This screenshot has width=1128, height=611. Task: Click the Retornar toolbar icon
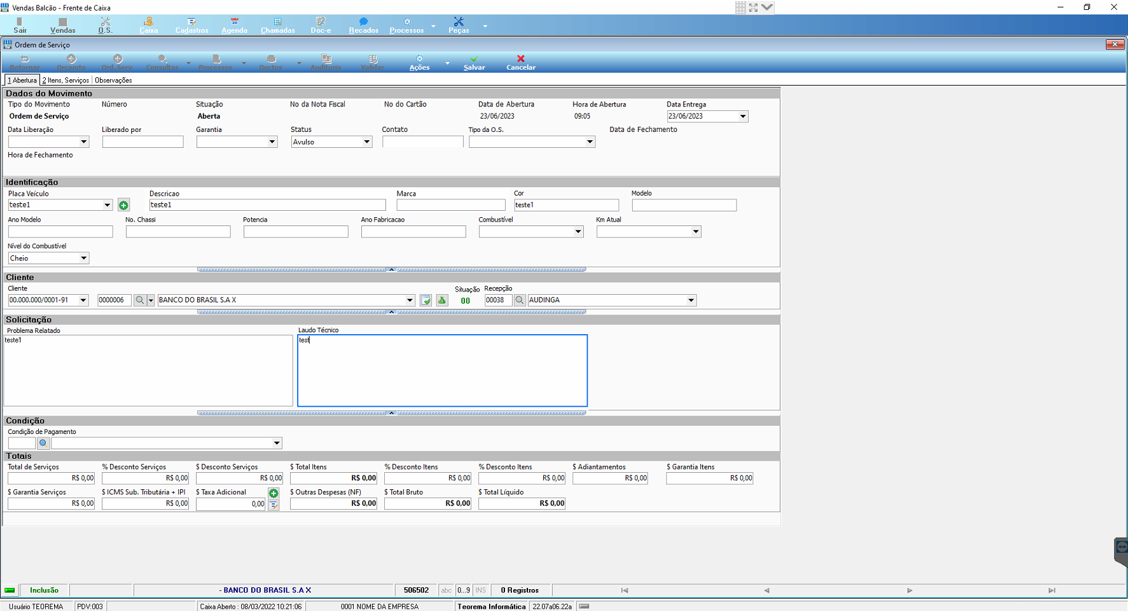(x=25, y=63)
